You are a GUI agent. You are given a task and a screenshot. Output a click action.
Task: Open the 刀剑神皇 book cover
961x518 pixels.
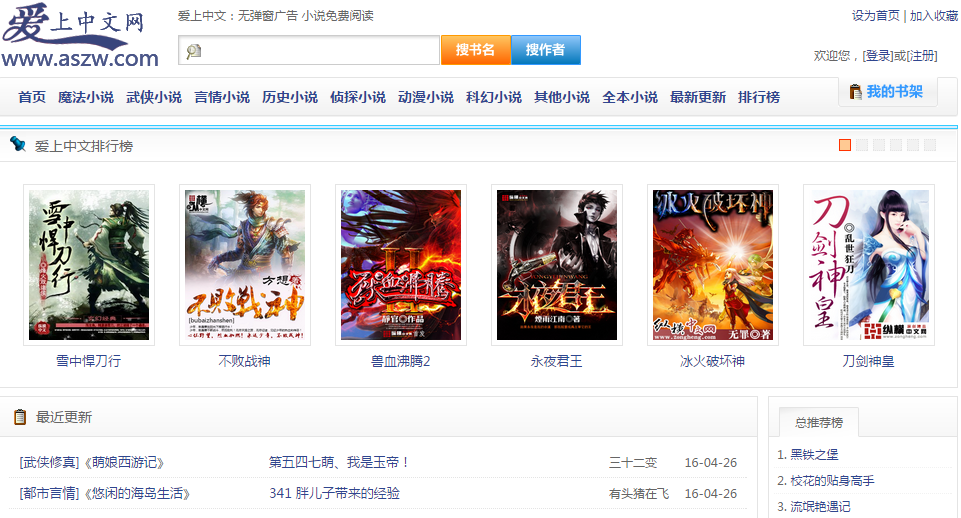tap(869, 265)
